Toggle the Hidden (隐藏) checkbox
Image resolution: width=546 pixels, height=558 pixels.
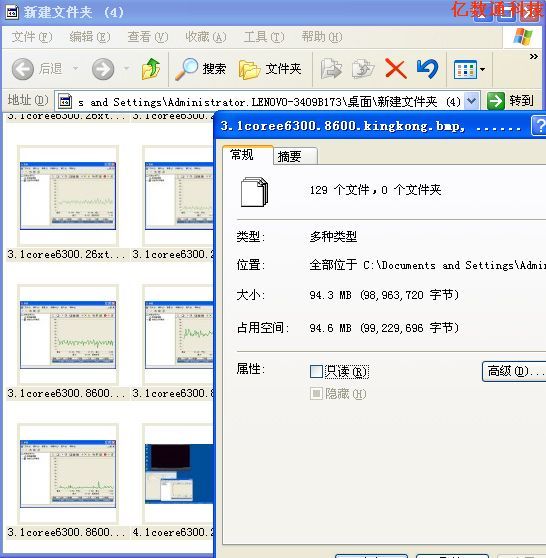tap(316, 394)
